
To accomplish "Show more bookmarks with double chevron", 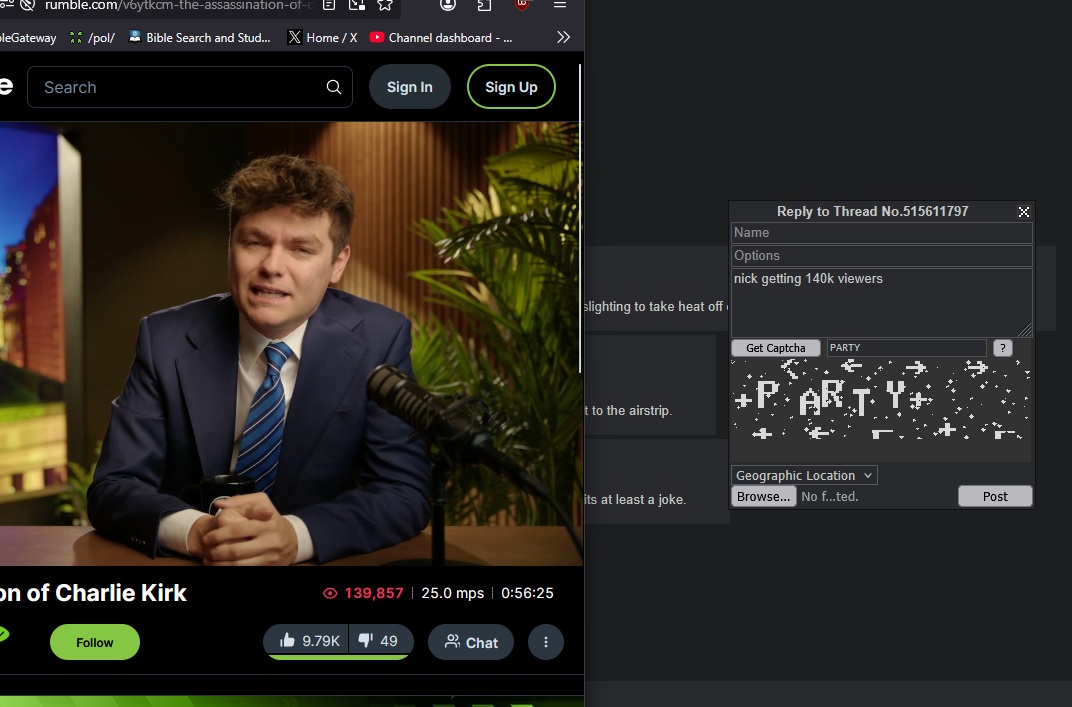I will click(x=563, y=38).
